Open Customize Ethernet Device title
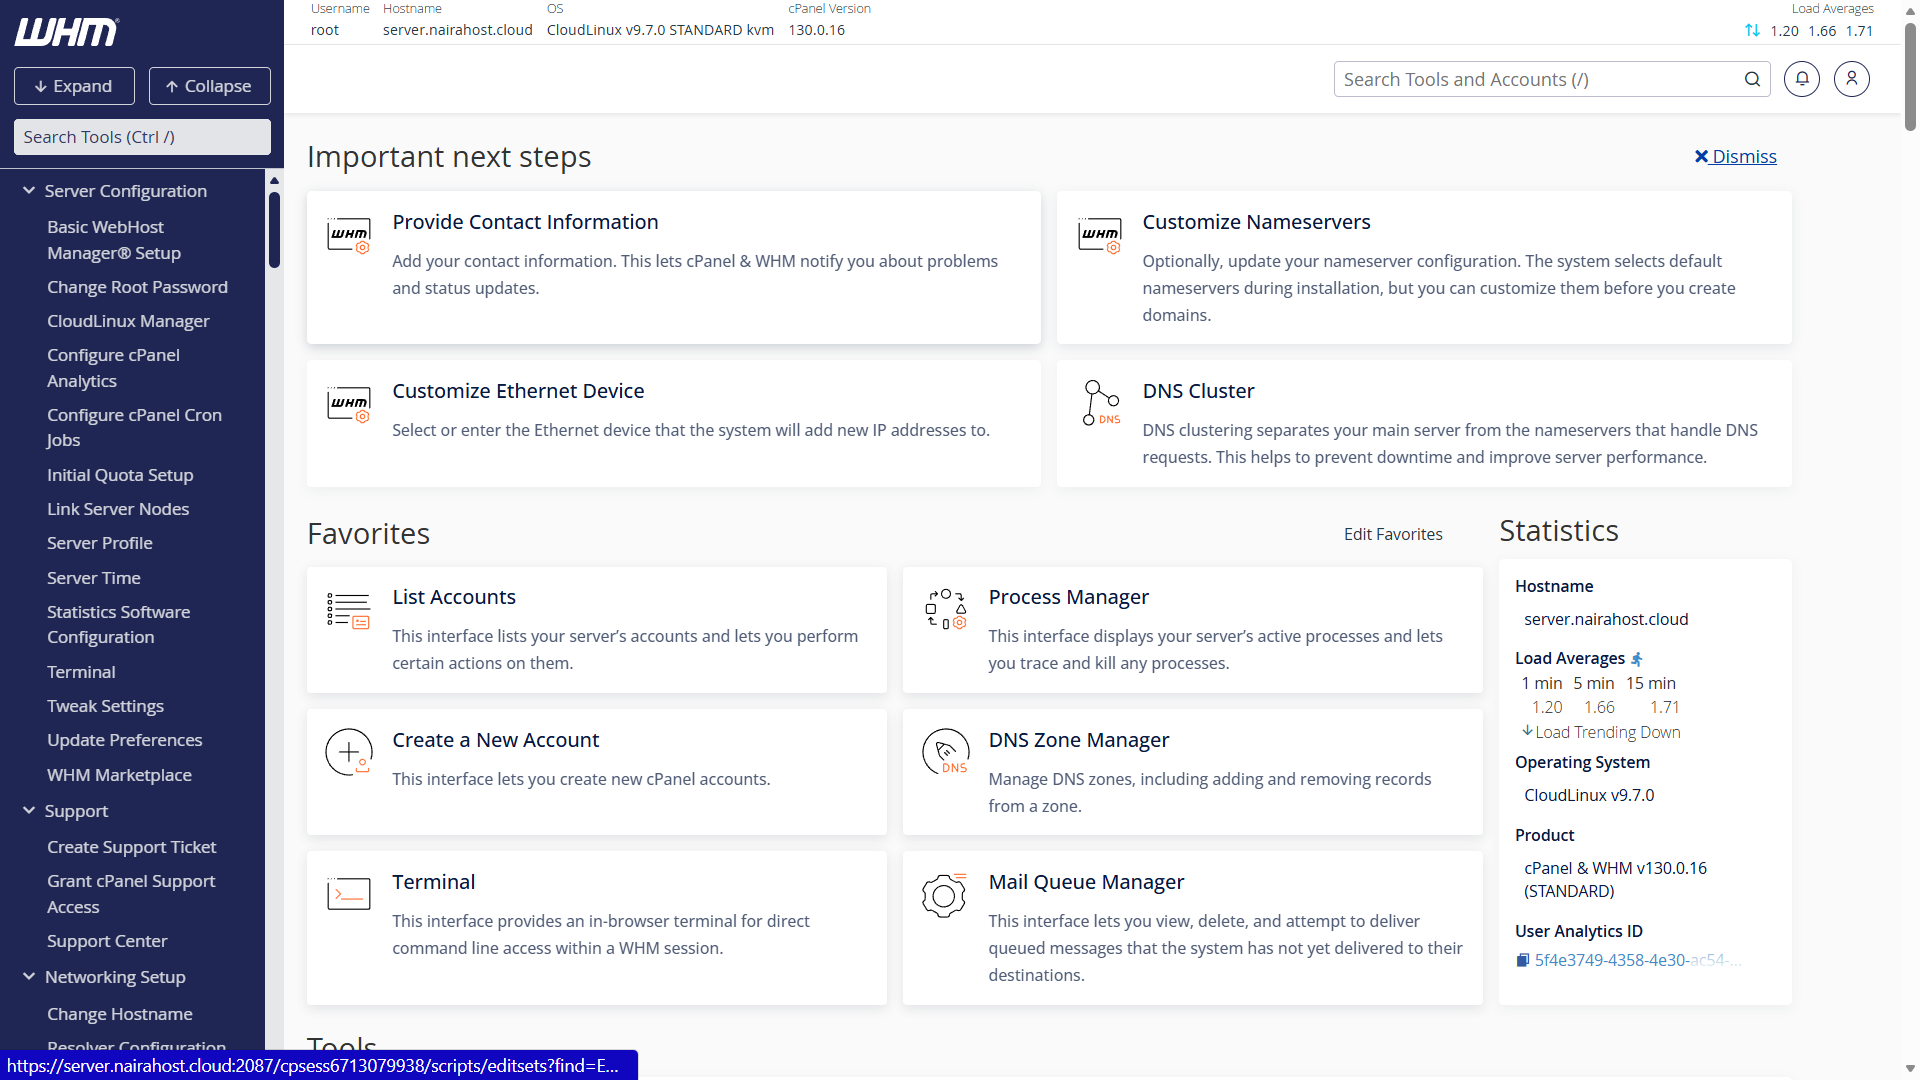Screen dimensions: 1920x1080 [x=518, y=391]
